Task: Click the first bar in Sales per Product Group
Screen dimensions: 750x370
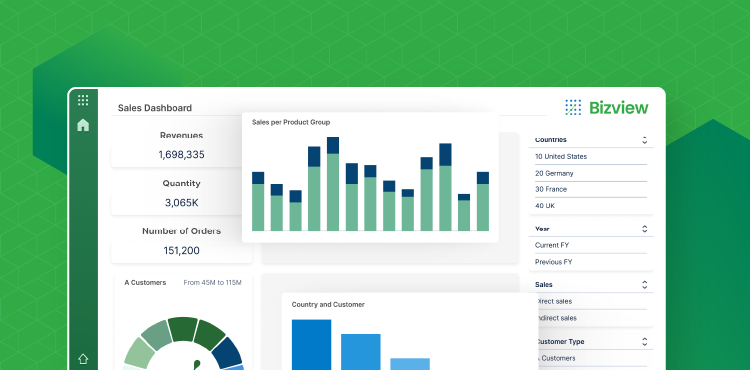Action: (x=258, y=201)
